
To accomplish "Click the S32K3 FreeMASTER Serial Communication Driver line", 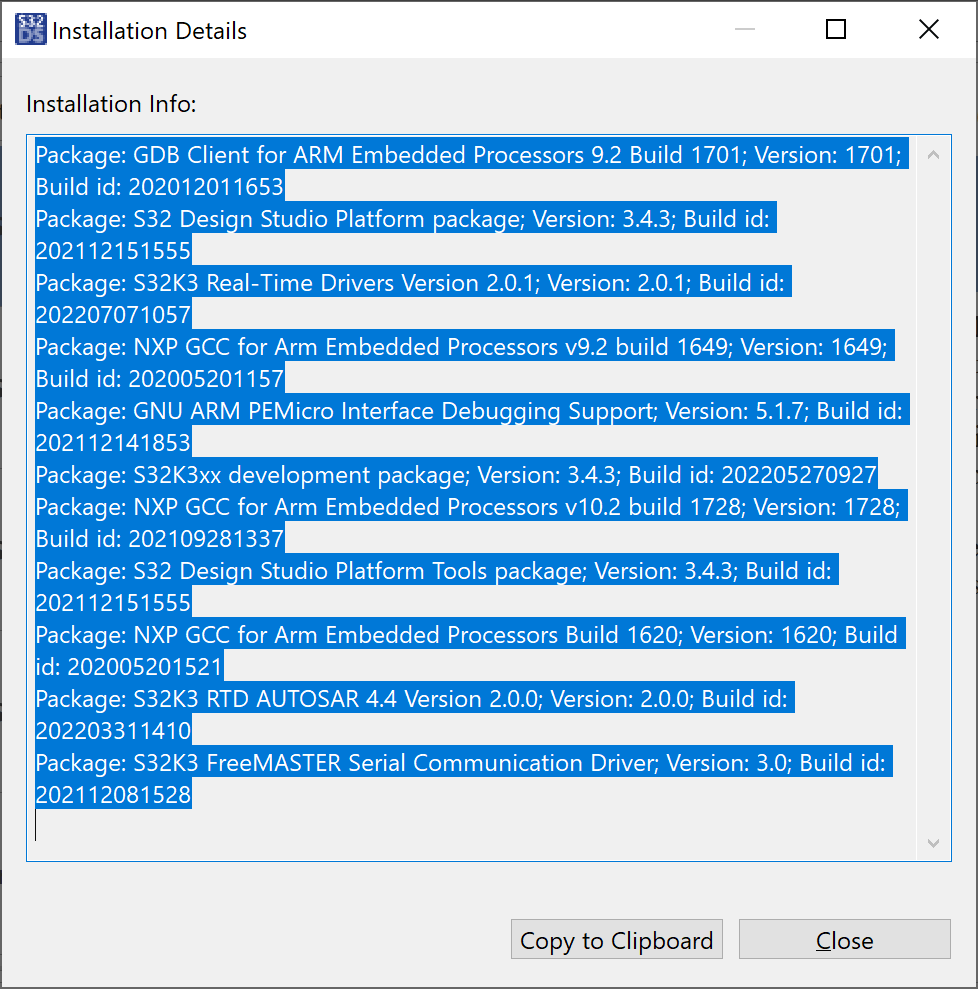I will (x=464, y=763).
